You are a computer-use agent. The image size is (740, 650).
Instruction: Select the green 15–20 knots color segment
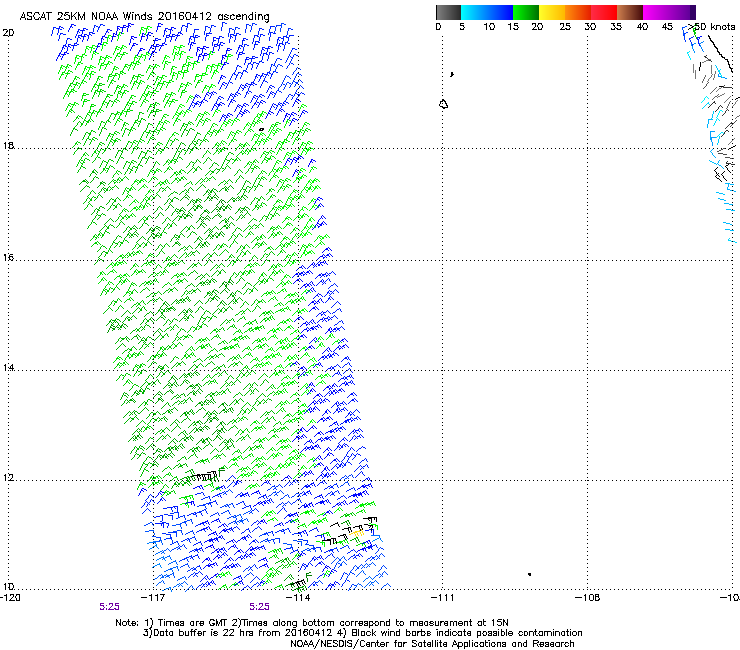click(526, 12)
